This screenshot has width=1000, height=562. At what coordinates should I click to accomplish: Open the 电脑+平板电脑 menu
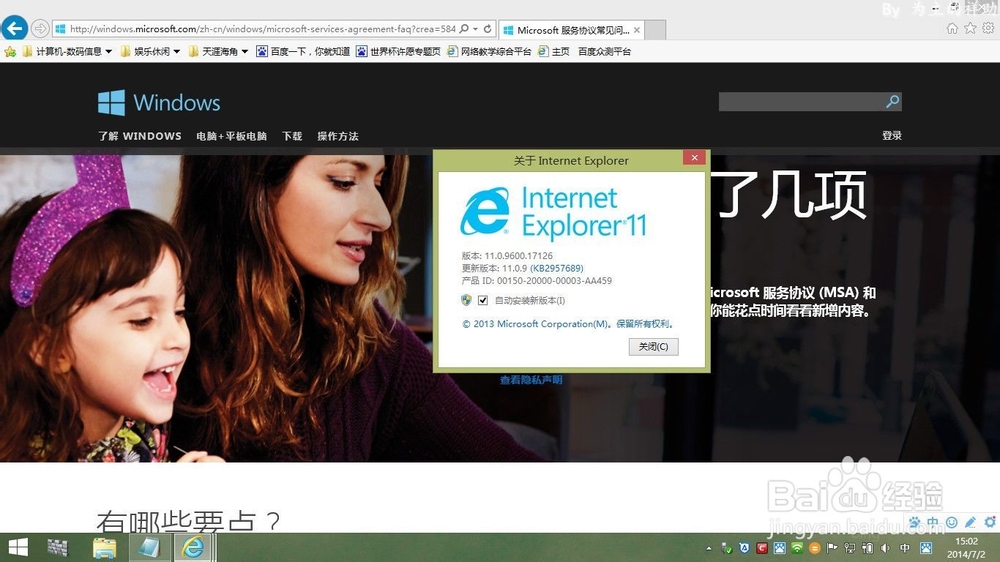[232, 136]
